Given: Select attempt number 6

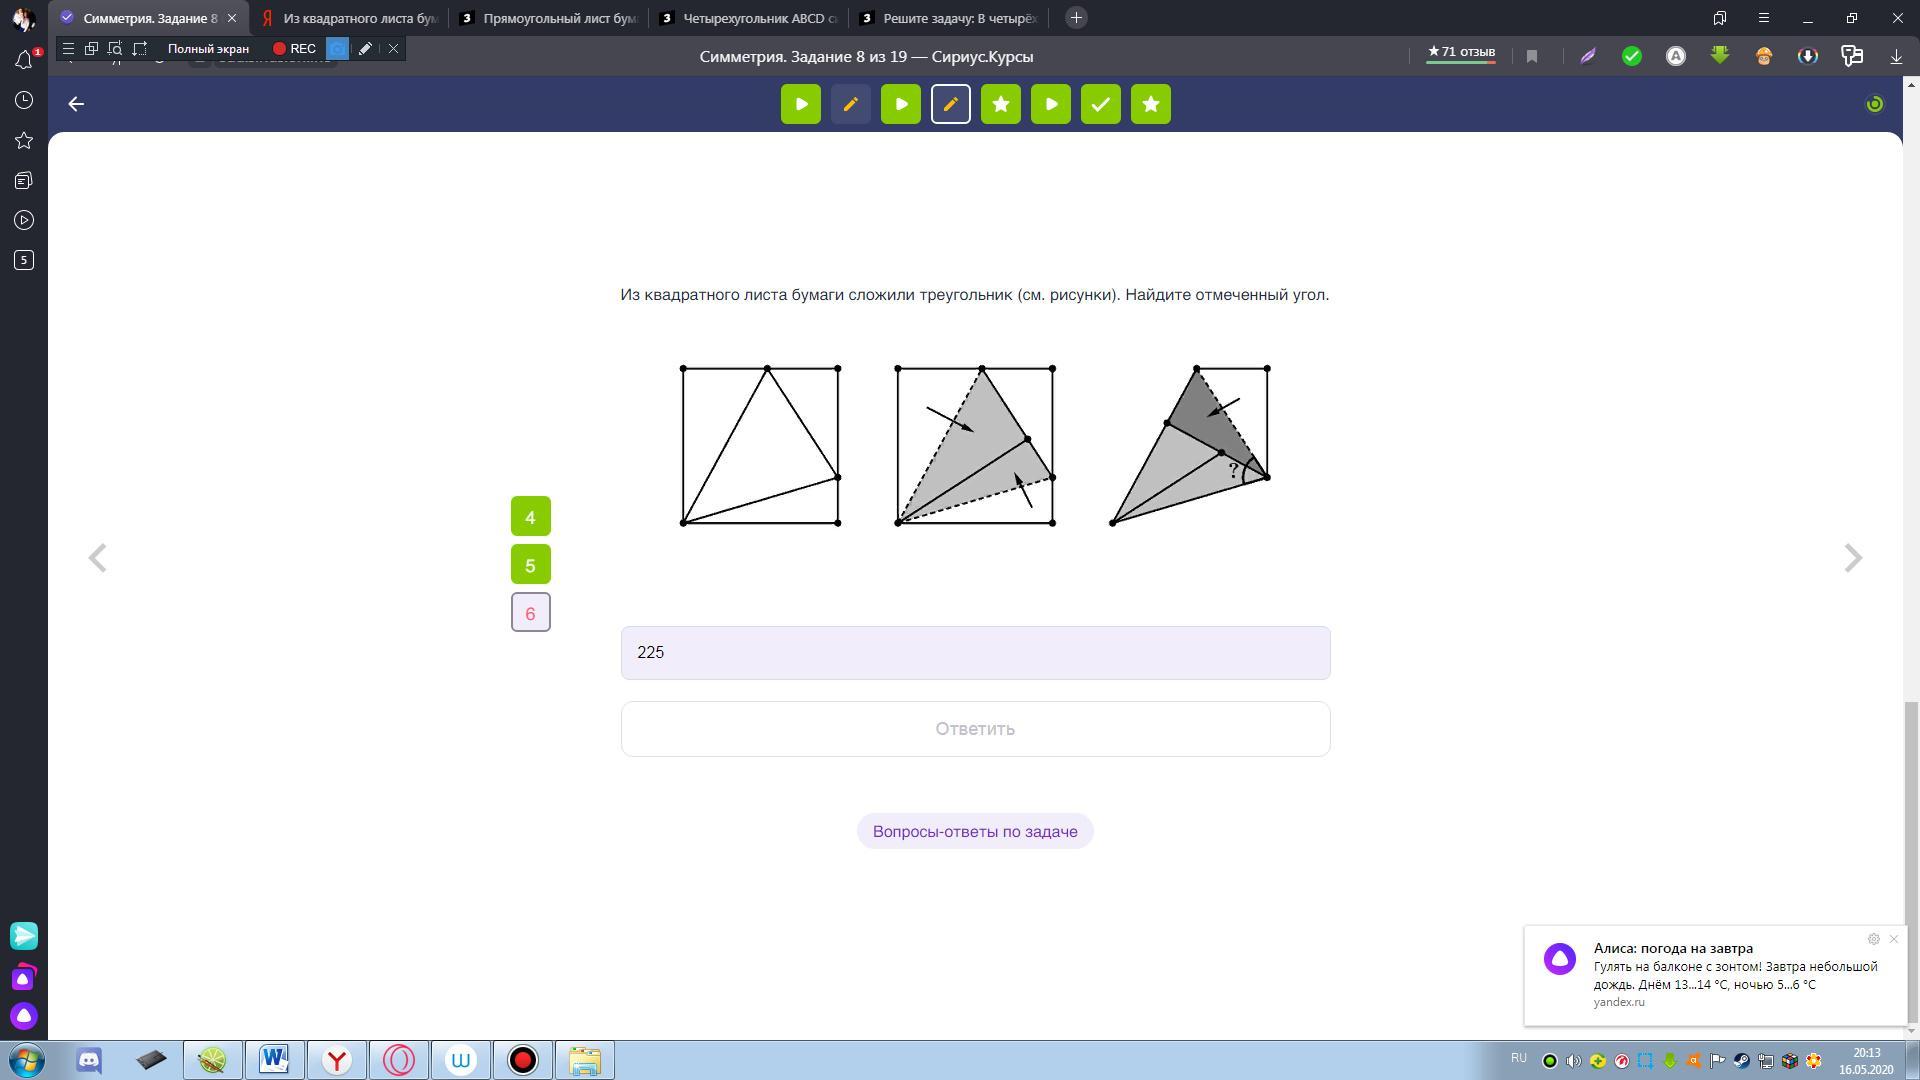Looking at the screenshot, I should point(530,613).
